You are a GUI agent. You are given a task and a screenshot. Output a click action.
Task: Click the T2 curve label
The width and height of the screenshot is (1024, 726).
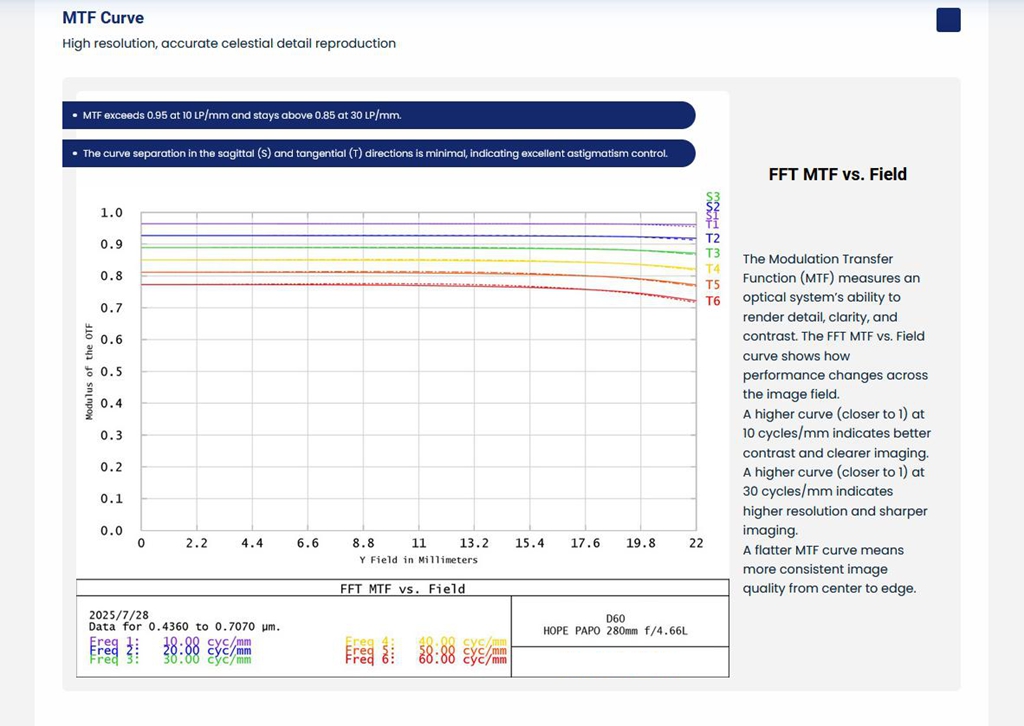712,239
